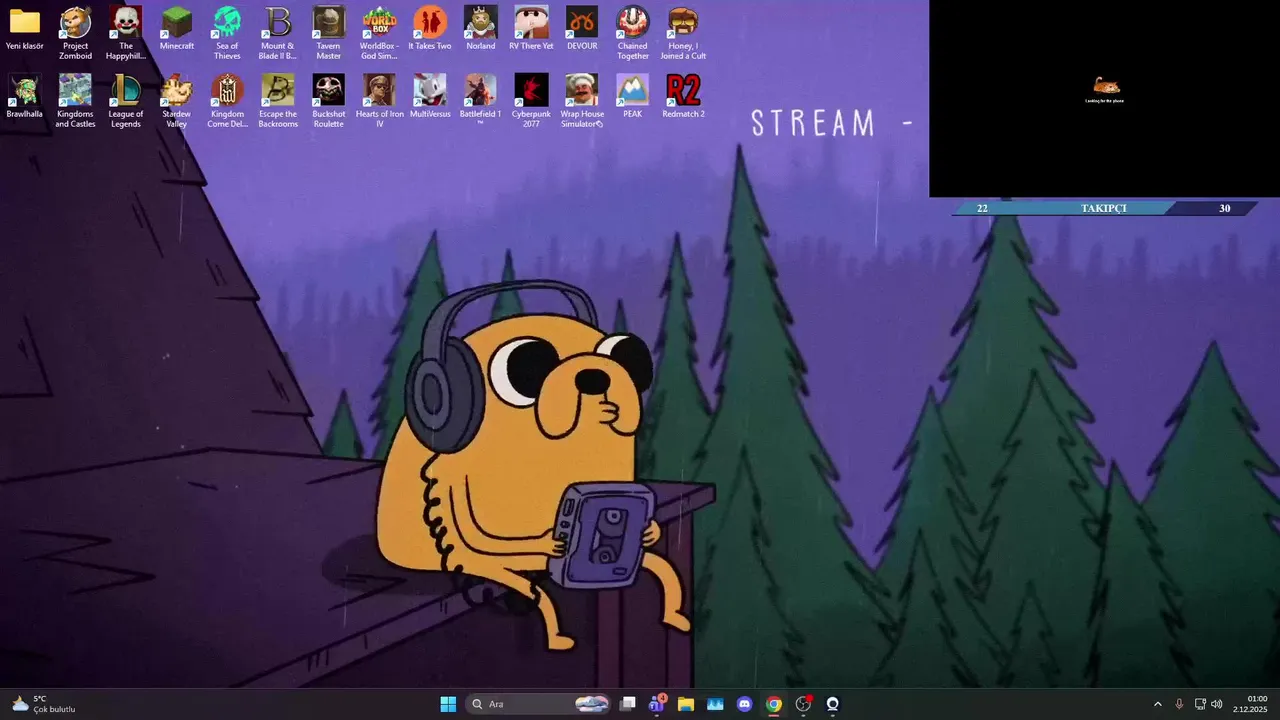Open the blue chart app on taskbar

click(x=715, y=704)
